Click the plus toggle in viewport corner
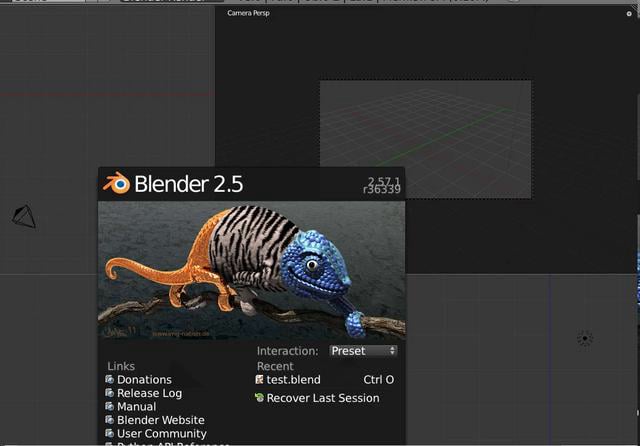This screenshot has width=640, height=446. (x=629, y=13)
